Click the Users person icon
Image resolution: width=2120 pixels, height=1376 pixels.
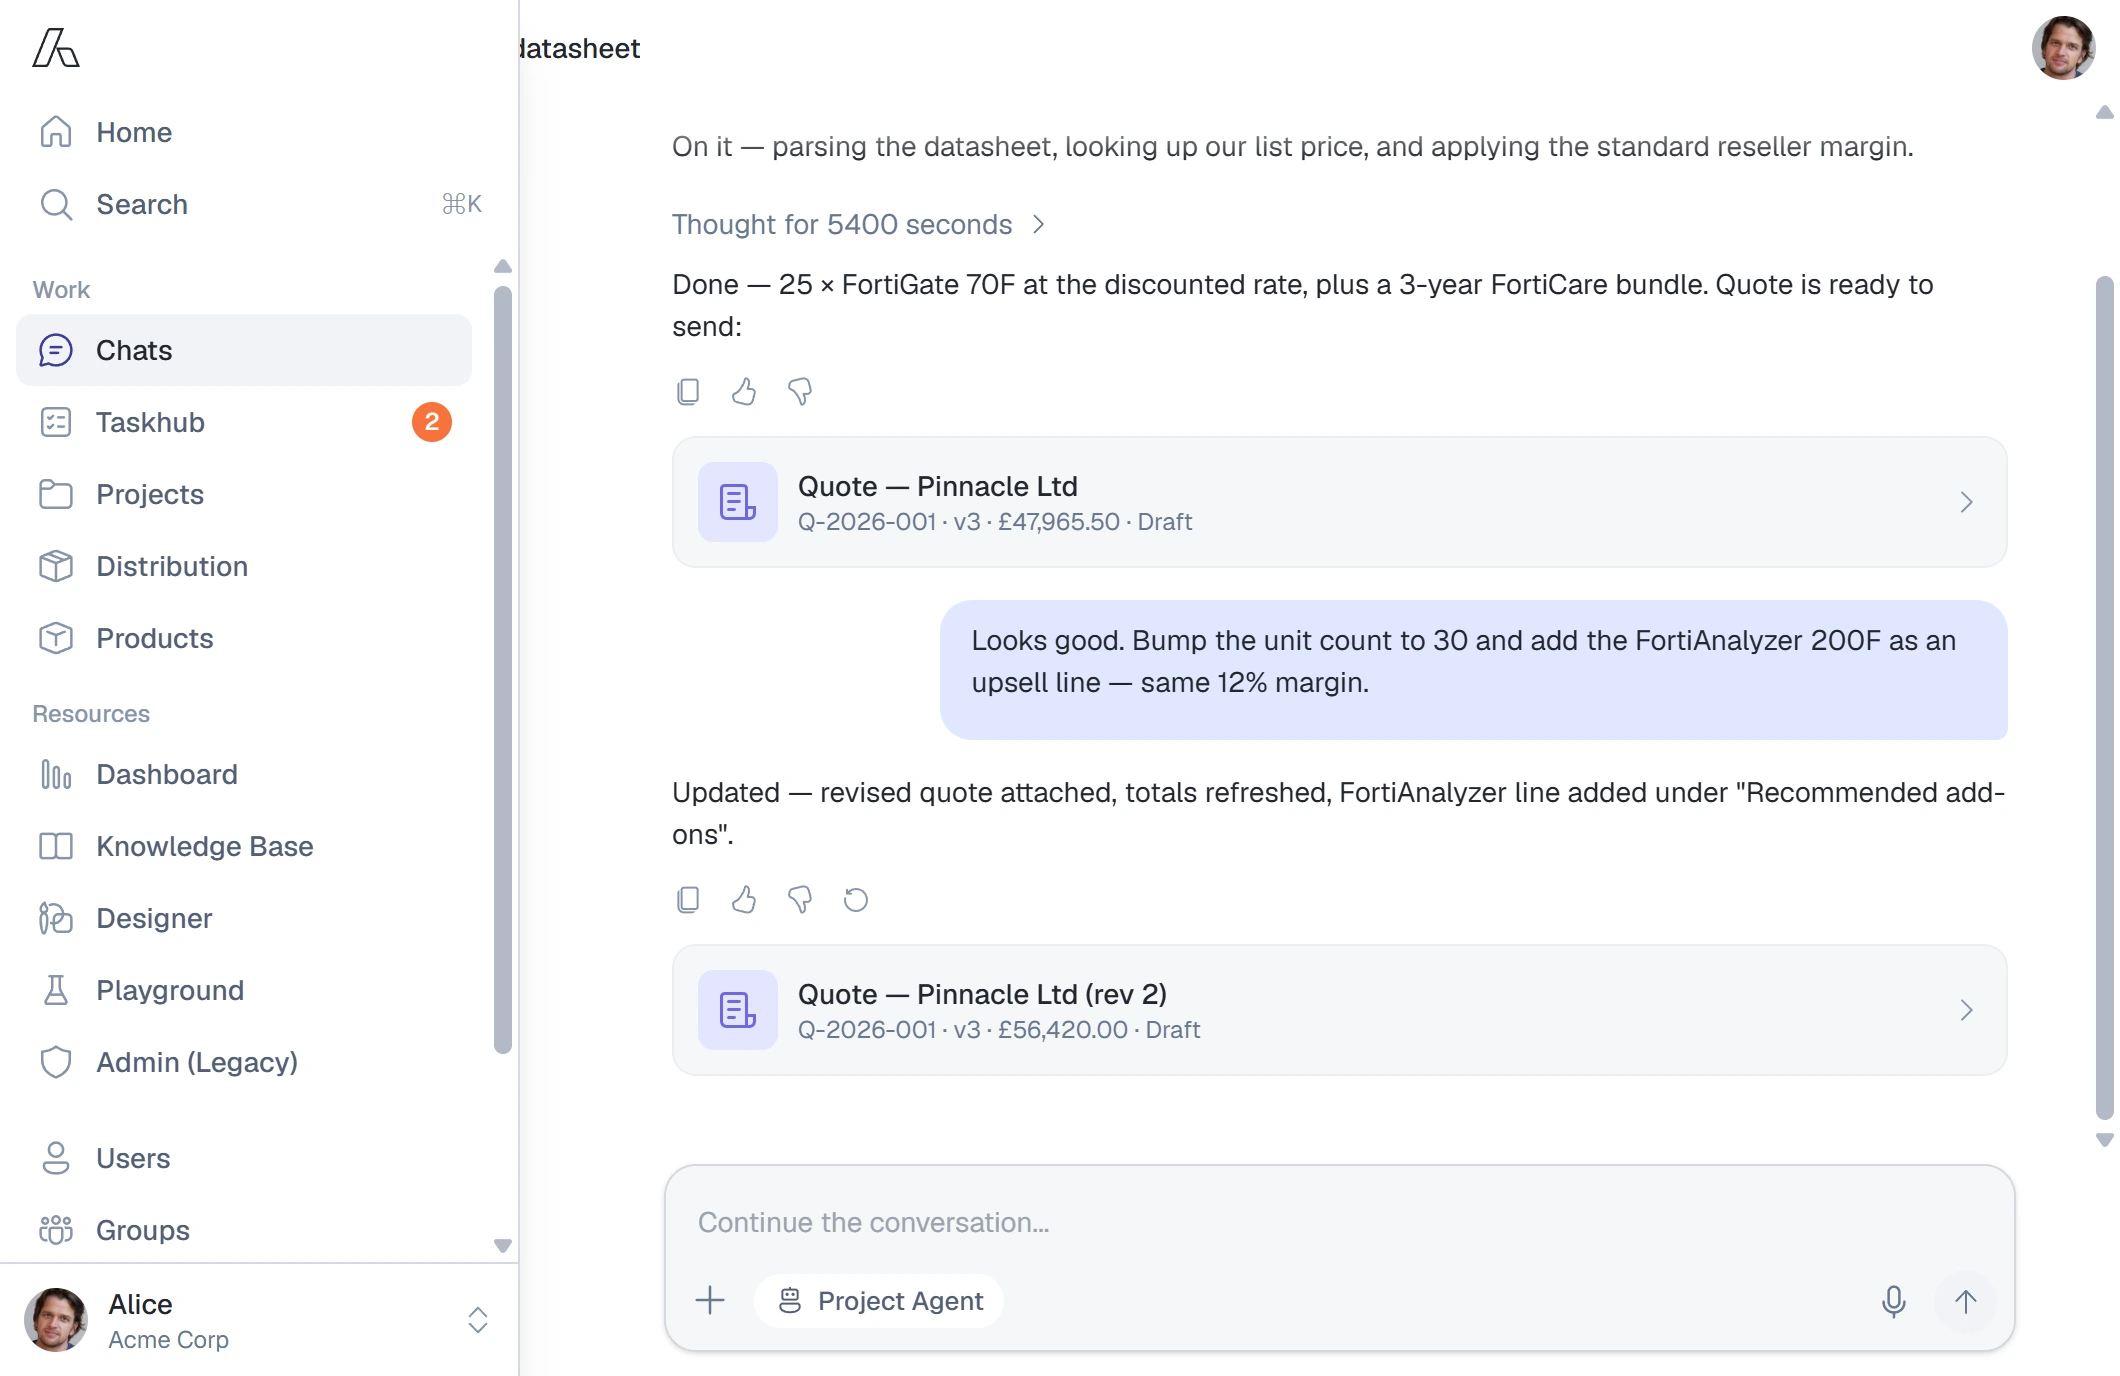56,1158
